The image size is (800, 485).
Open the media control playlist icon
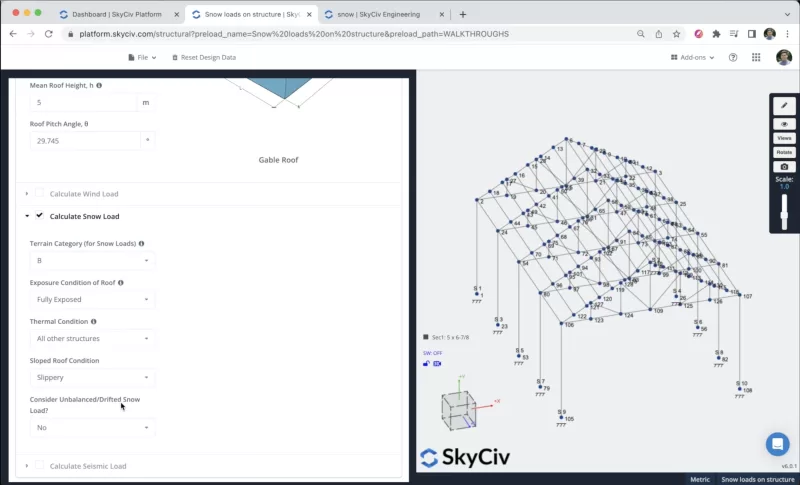pos(734,34)
